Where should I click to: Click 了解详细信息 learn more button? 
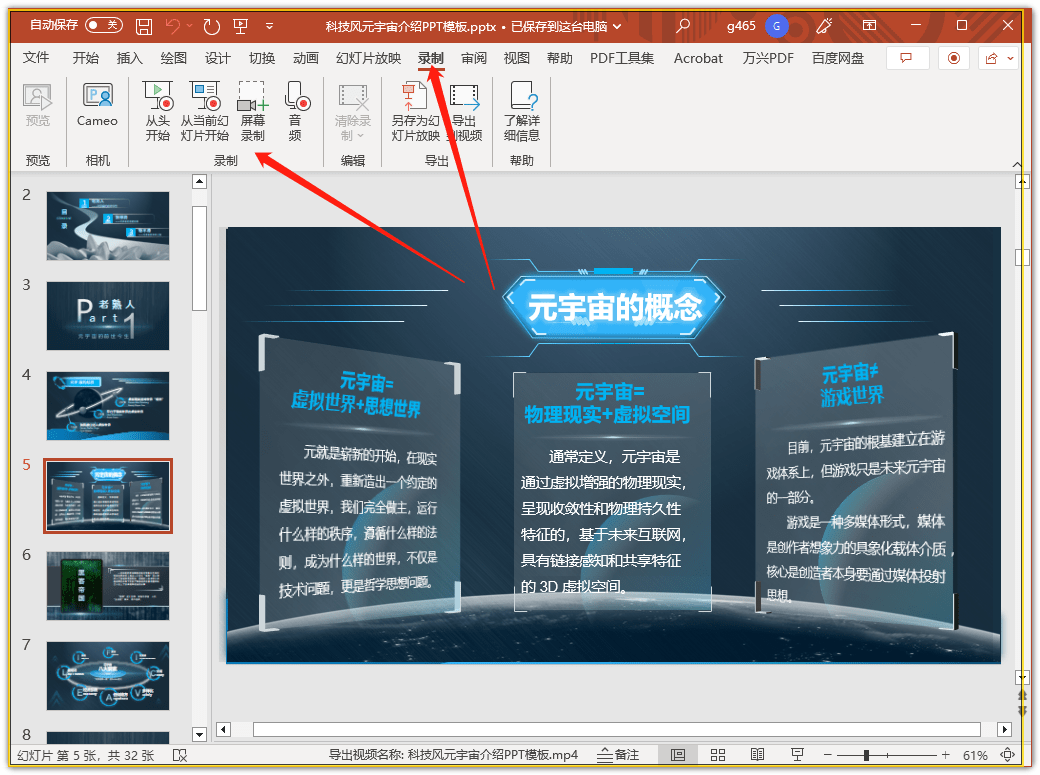[x=522, y=111]
